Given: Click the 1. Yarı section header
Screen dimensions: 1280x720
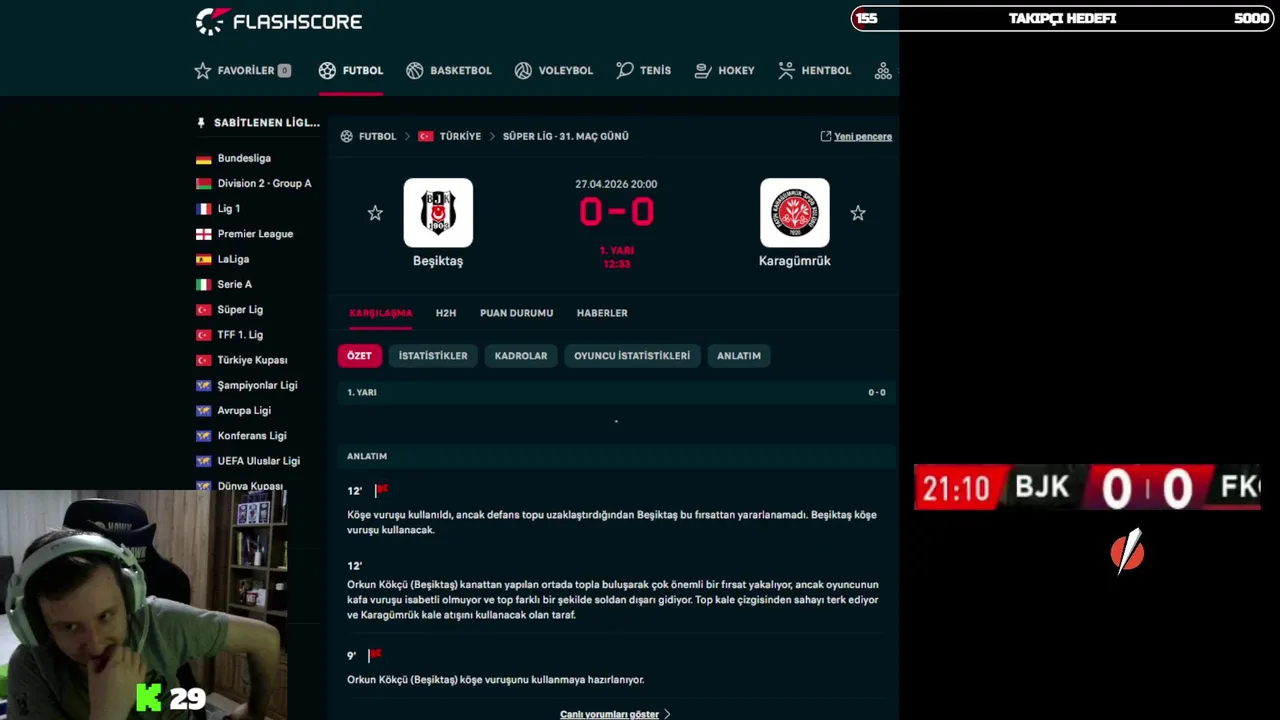Looking at the screenshot, I should (616, 392).
